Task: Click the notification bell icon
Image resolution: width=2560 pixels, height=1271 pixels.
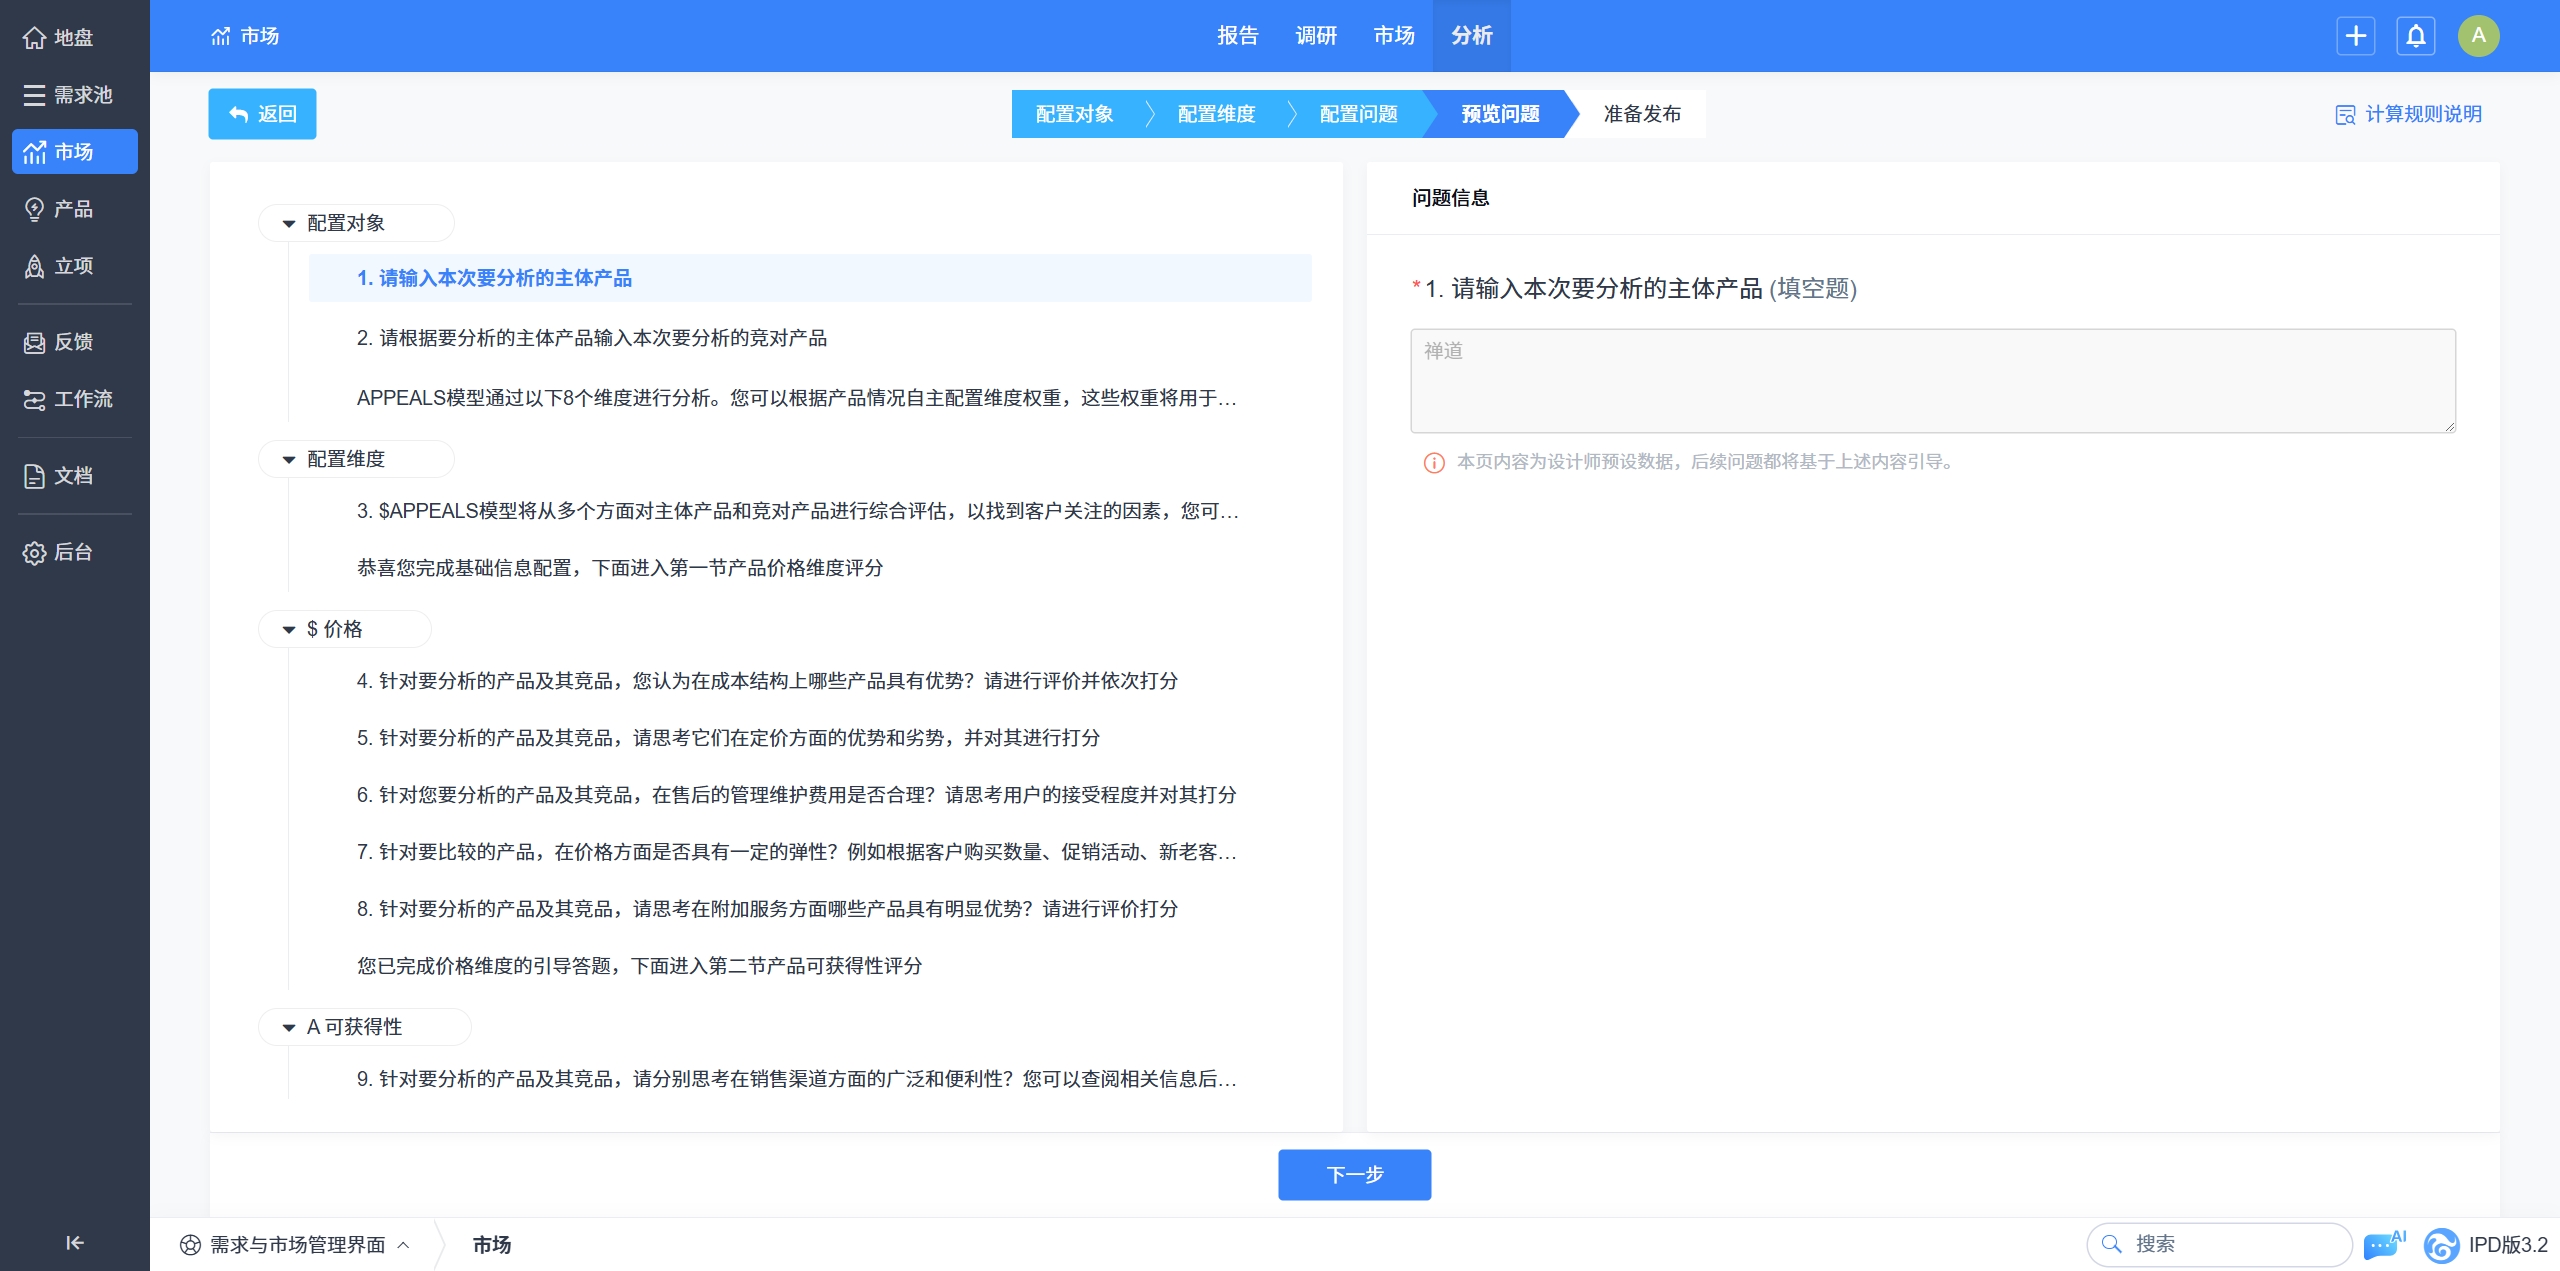Action: click(x=2415, y=36)
